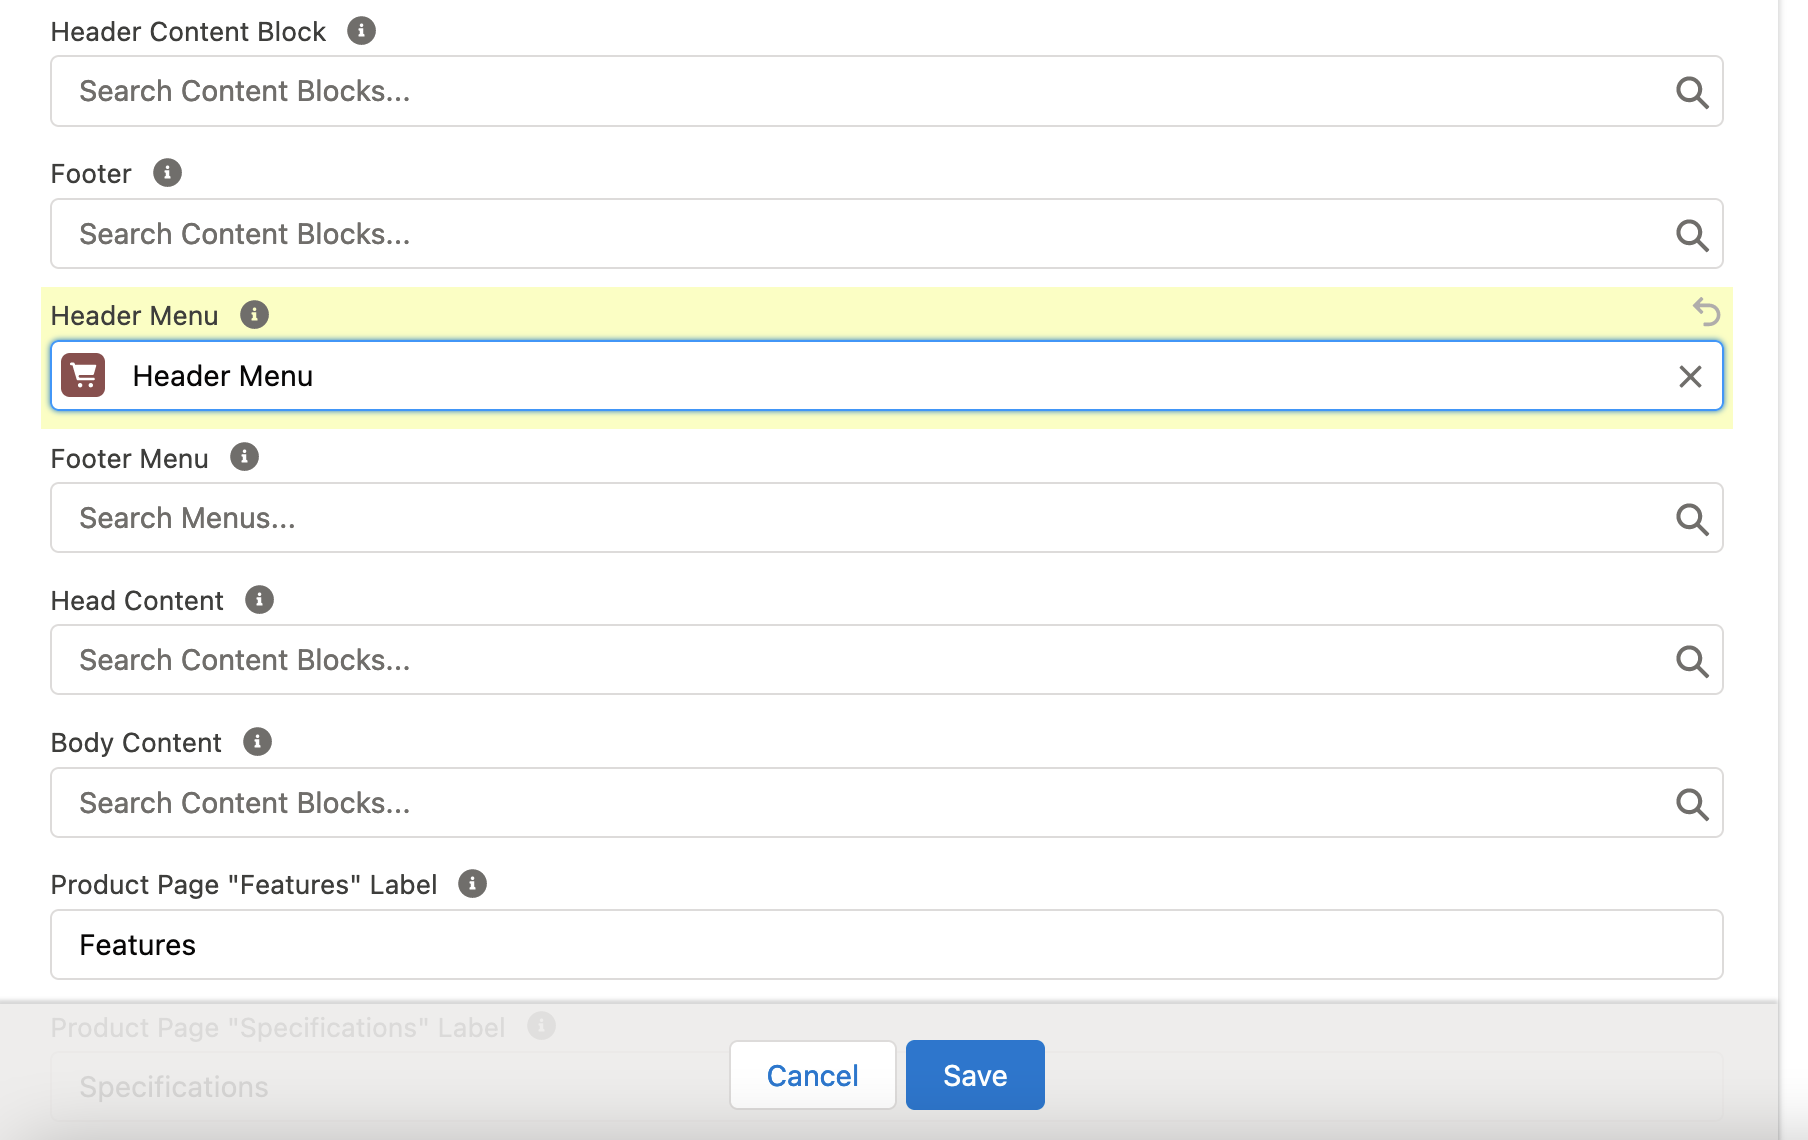
Task: Cancel the settings changes
Action: coord(811,1074)
